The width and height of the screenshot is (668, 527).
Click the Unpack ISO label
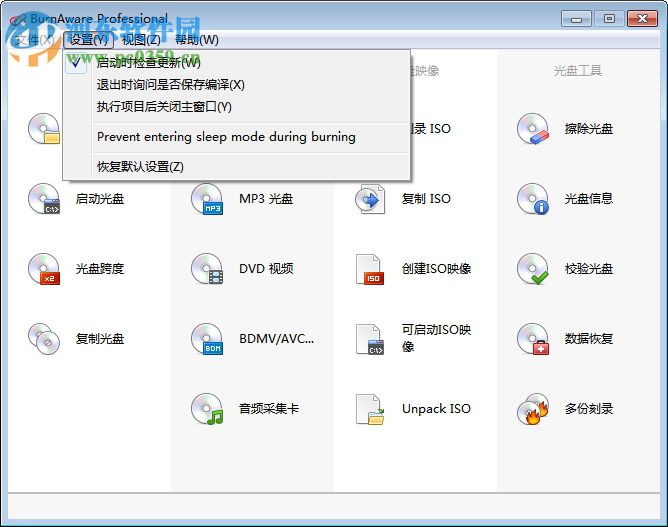click(436, 409)
